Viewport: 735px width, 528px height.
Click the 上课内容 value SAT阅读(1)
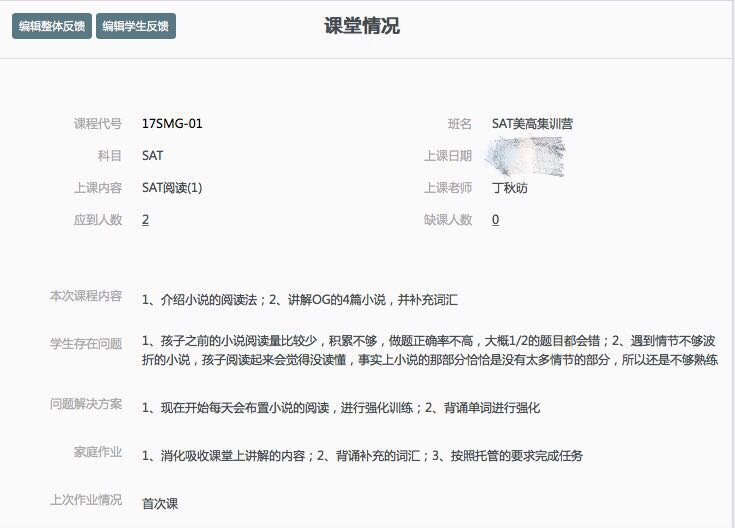click(172, 188)
